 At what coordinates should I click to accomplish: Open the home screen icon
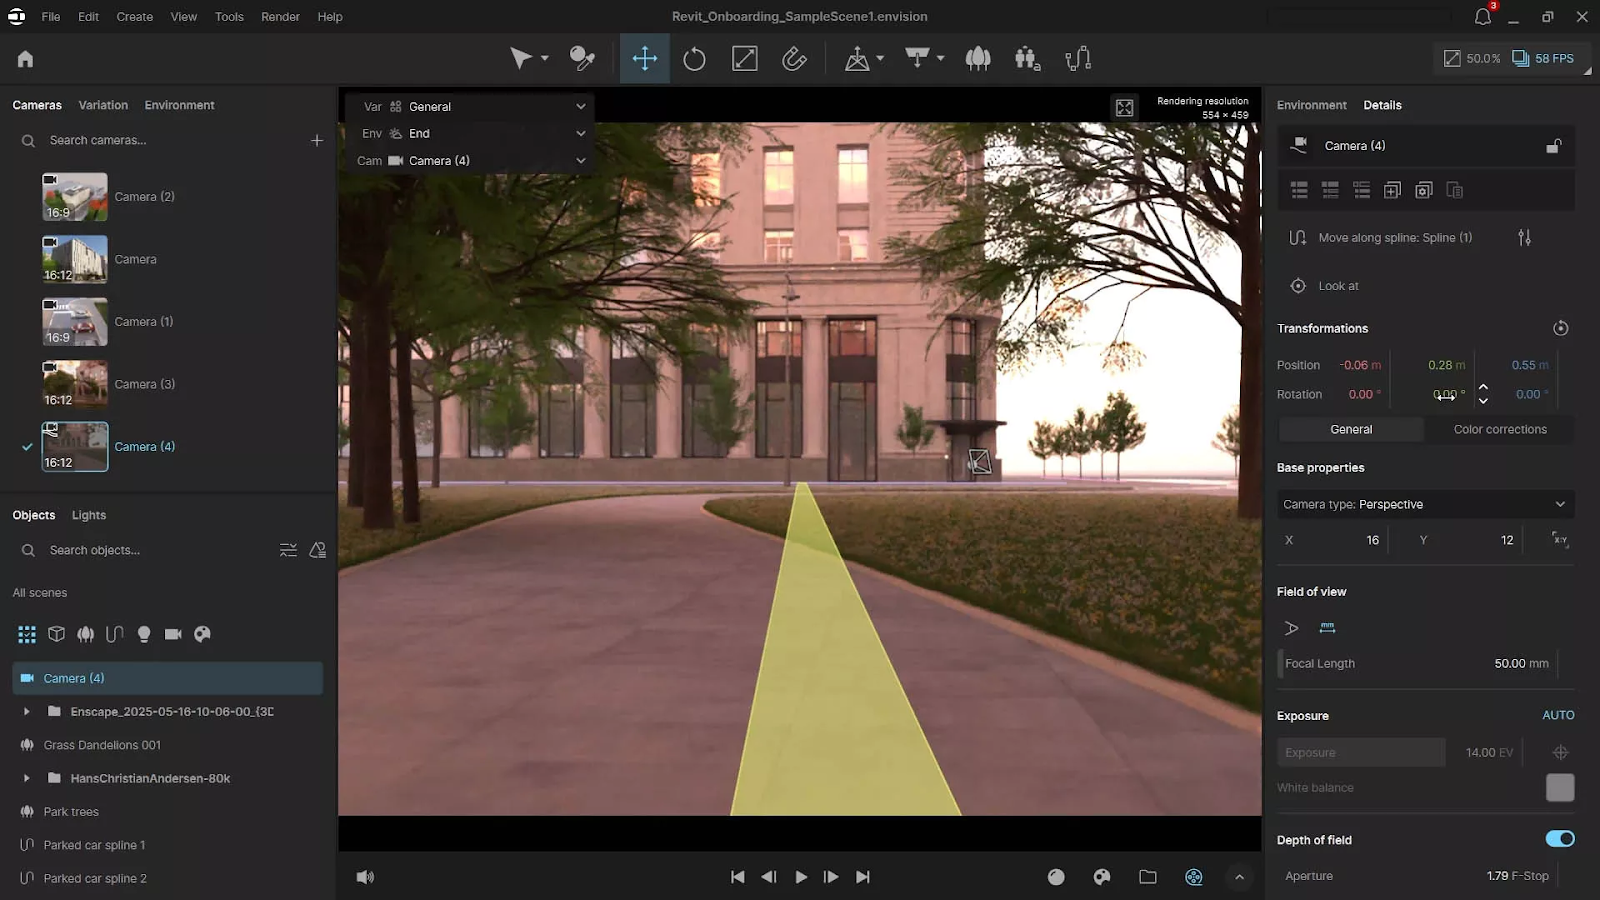(x=26, y=59)
